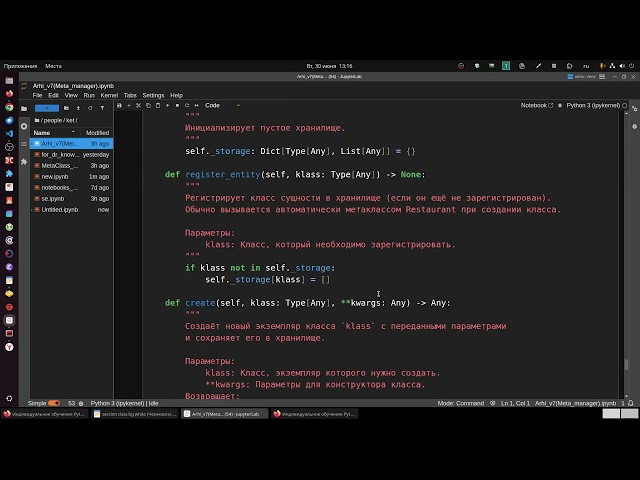This screenshot has height=480, width=640.
Task: Click the window hamburger menu in title bar
Action: [602, 77]
